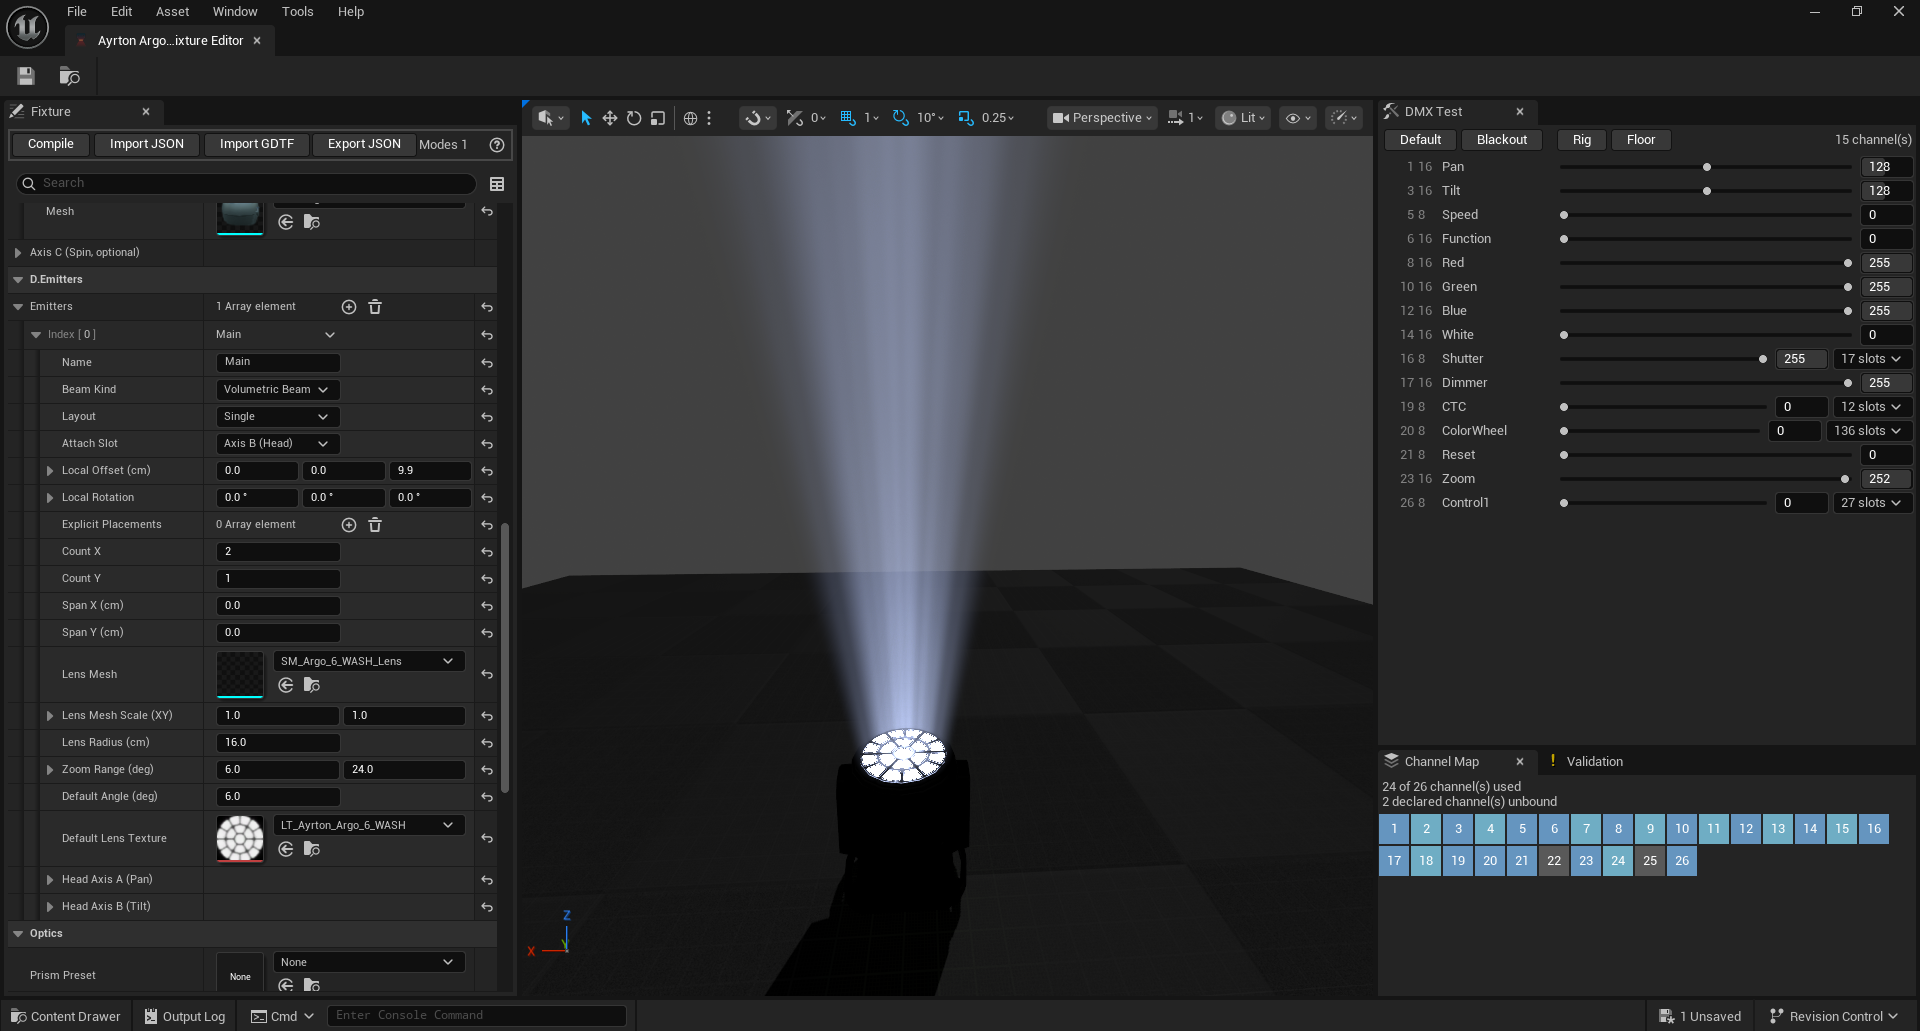This screenshot has width=1920, height=1031.
Task: Select channel 16 cell in Channel Map
Action: point(1874,829)
